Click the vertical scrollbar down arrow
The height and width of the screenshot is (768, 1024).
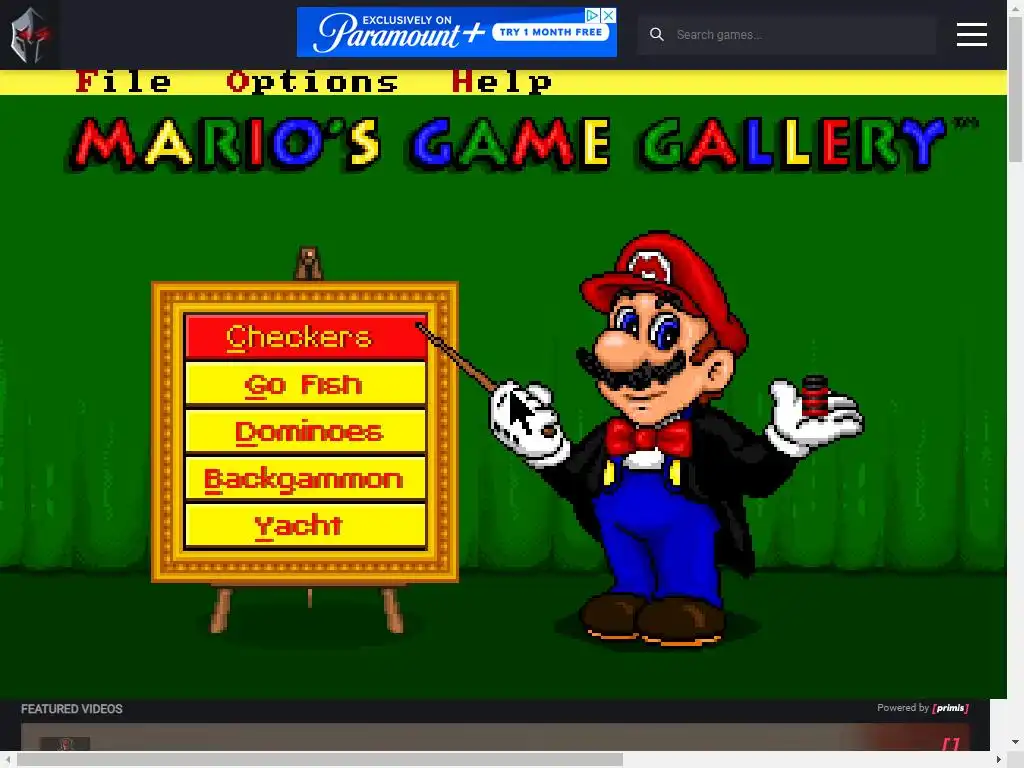pyautogui.click(x=1016, y=742)
